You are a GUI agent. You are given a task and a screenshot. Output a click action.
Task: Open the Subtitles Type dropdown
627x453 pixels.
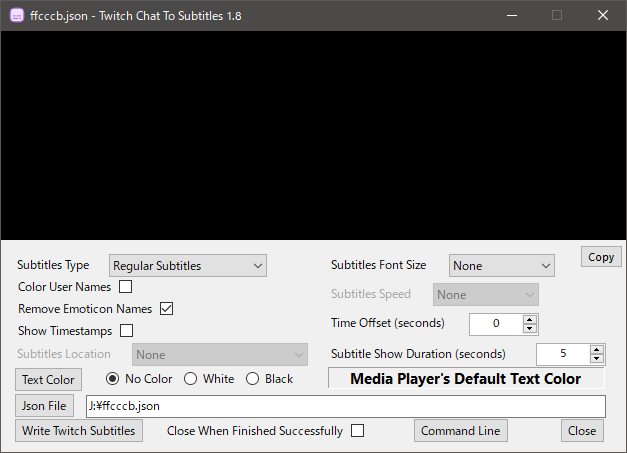(x=187, y=266)
